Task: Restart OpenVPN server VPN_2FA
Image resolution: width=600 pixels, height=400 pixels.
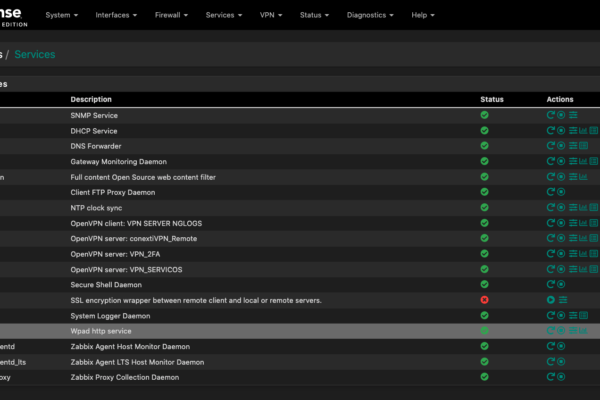Action: (550, 253)
